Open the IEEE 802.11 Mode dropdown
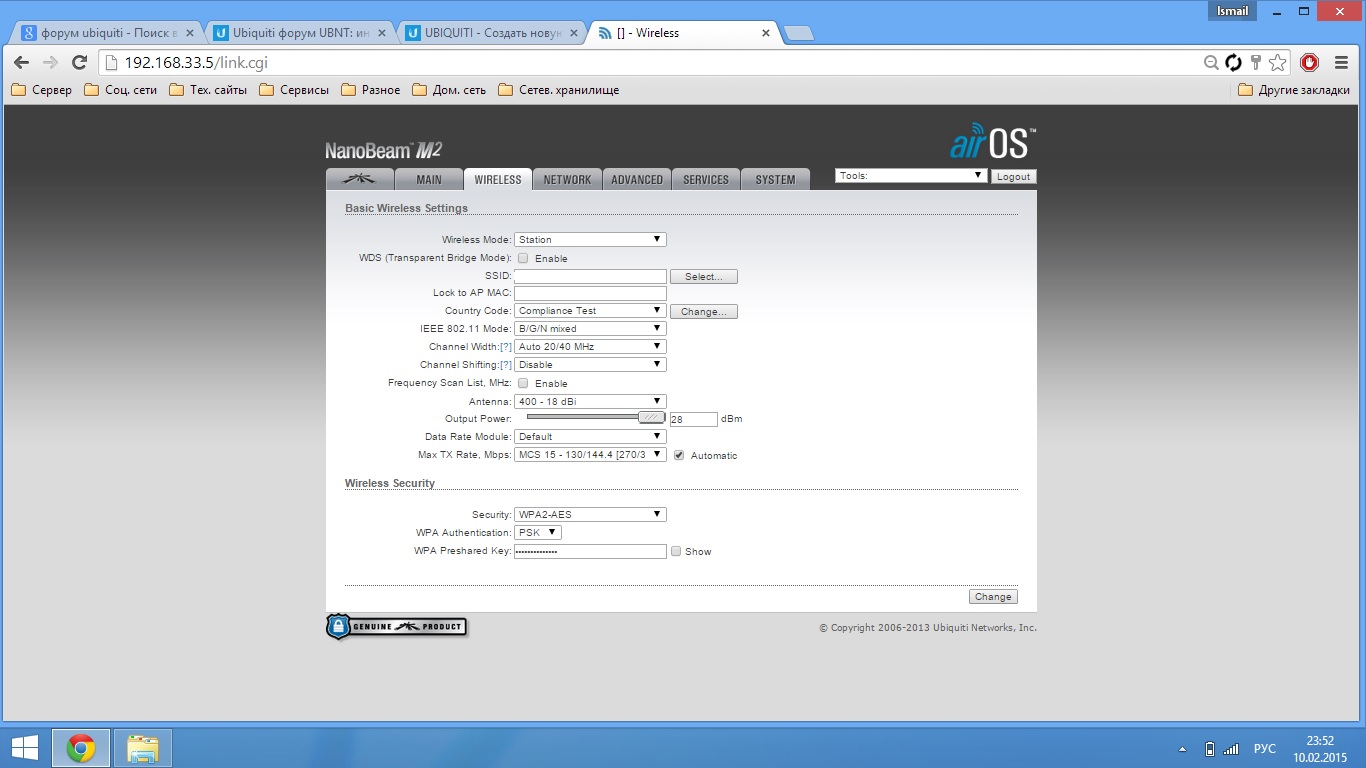This screenshot has height=768, width=1366. pos(590,329)
